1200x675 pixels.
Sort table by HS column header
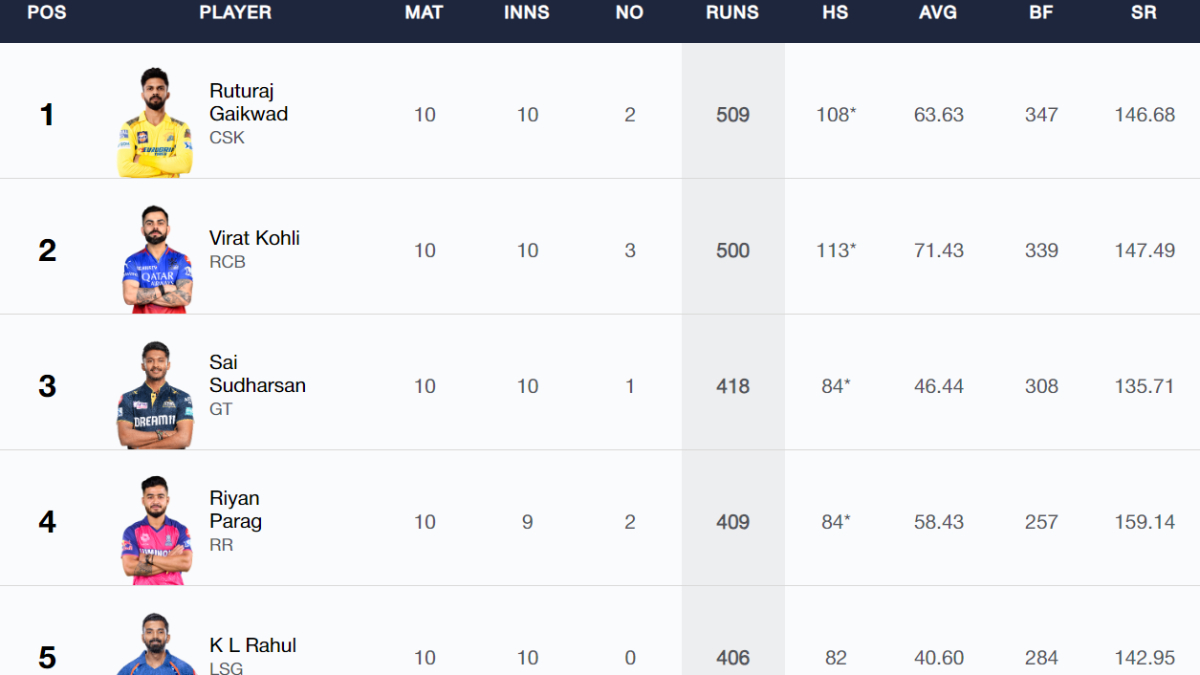click(835, 13)
